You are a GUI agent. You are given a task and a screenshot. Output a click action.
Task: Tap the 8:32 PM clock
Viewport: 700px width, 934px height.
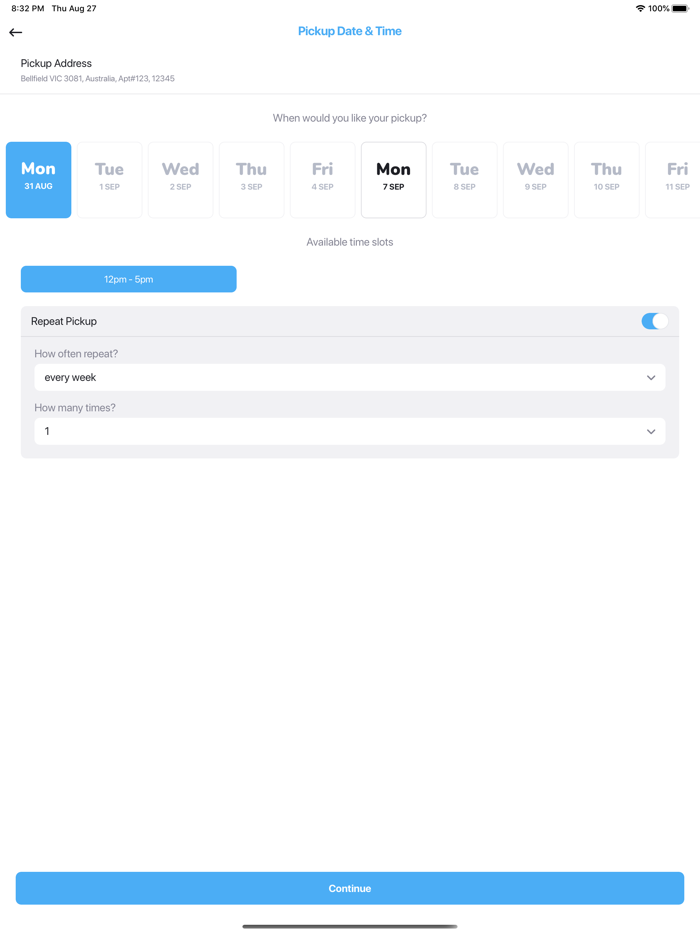27,8
